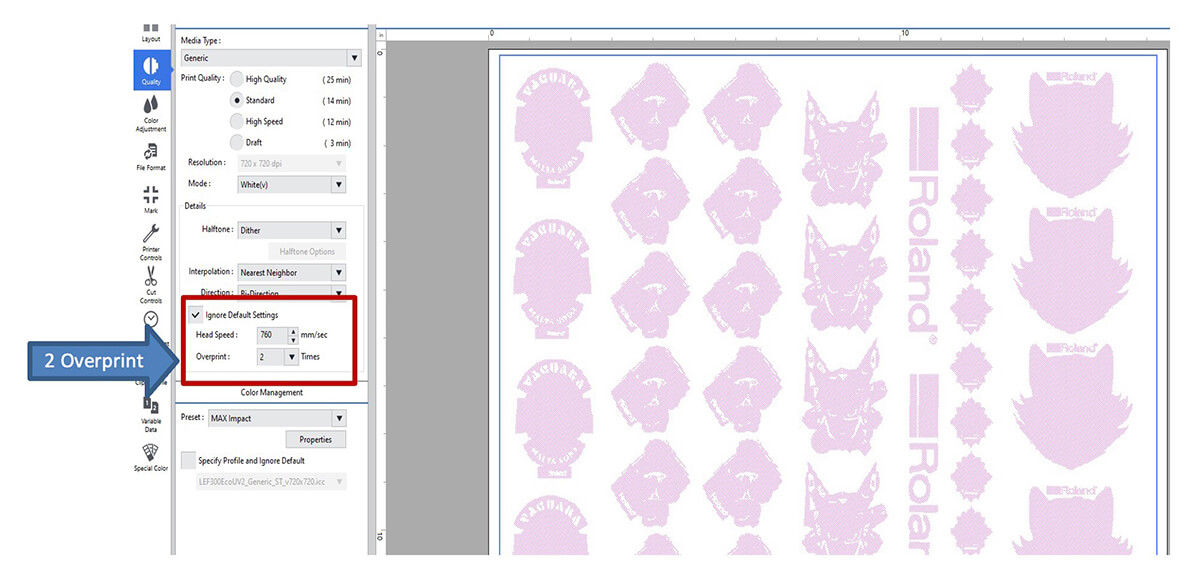Select Standard print quality
Image resolution: width=1200 pixels, height=585 pixels.
[x=237, y=100]
